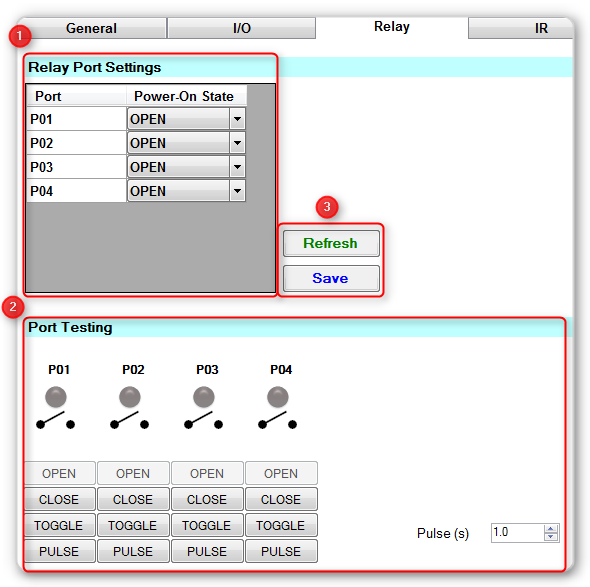Click the P02 relay indicator LED

[x=130, y=397]
